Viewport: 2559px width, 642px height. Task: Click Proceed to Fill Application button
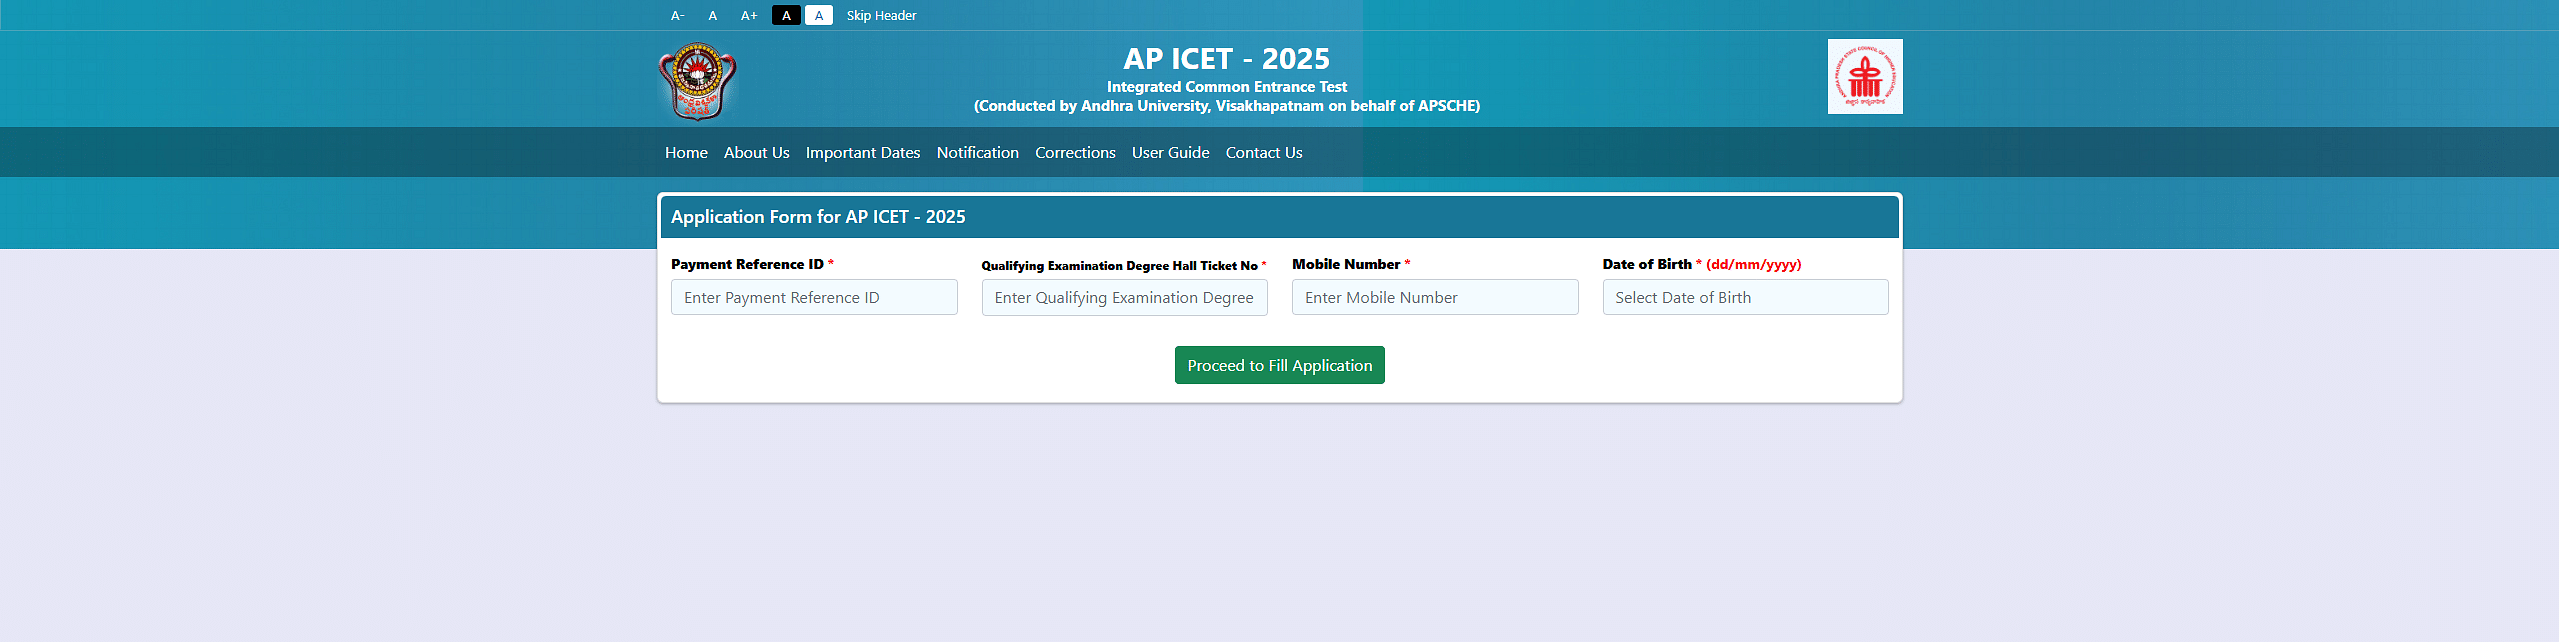click(x=1279, y=365)
